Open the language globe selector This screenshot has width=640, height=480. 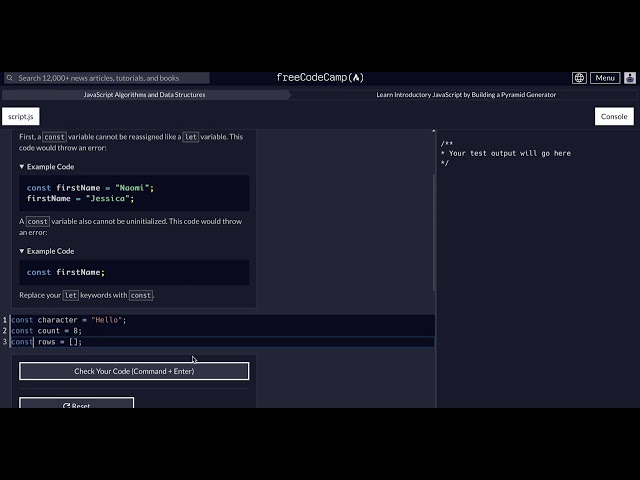click(579, 78)
